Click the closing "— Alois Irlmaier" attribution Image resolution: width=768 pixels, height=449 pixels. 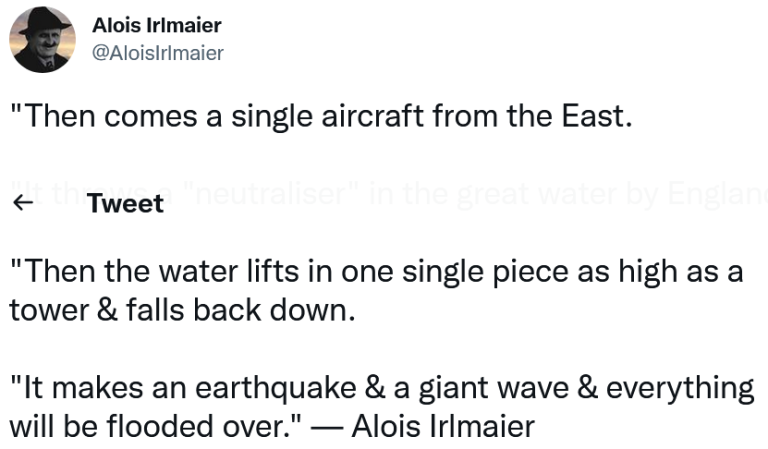click(423, 426)
